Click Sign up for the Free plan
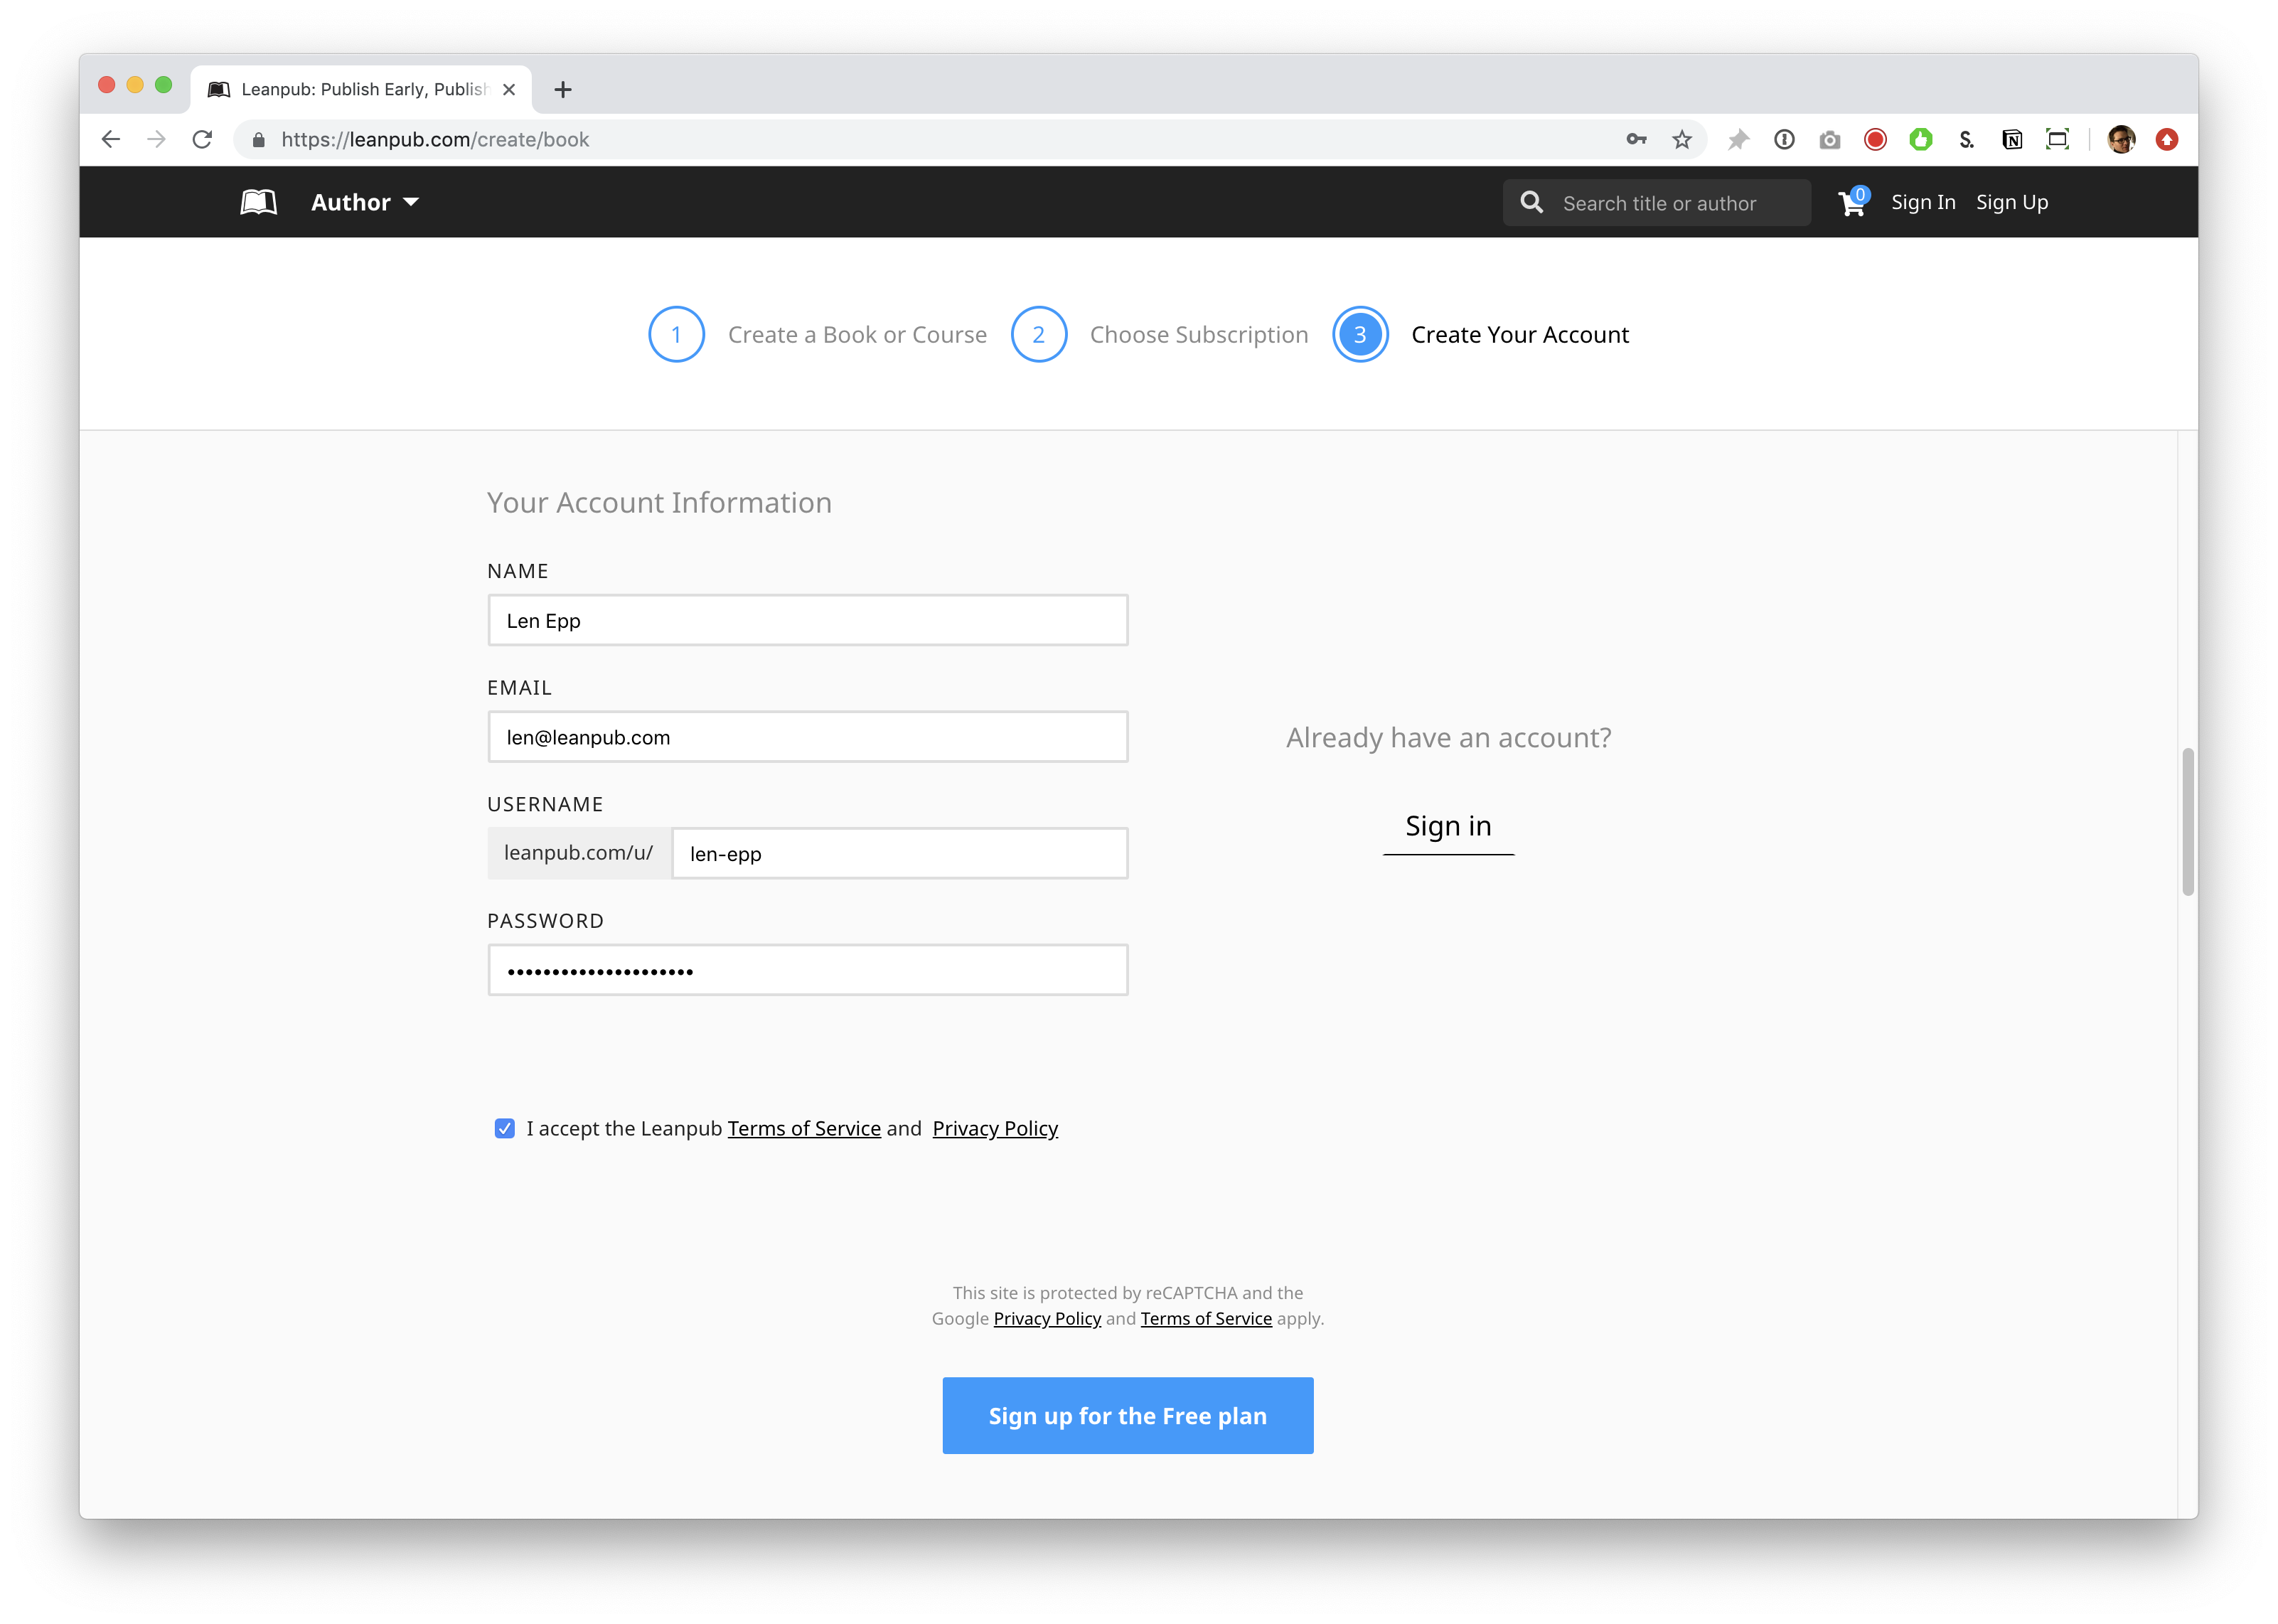Screen dimensions: 2278x1624 [x=1127, y=1415]
